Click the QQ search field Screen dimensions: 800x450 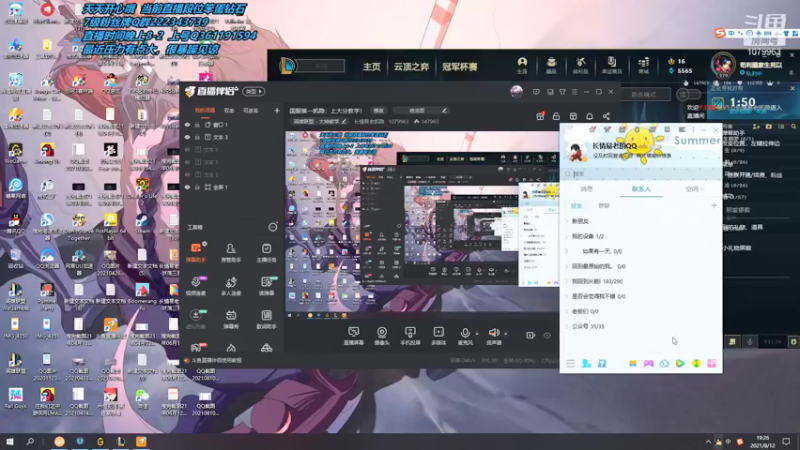coord(641,174)
